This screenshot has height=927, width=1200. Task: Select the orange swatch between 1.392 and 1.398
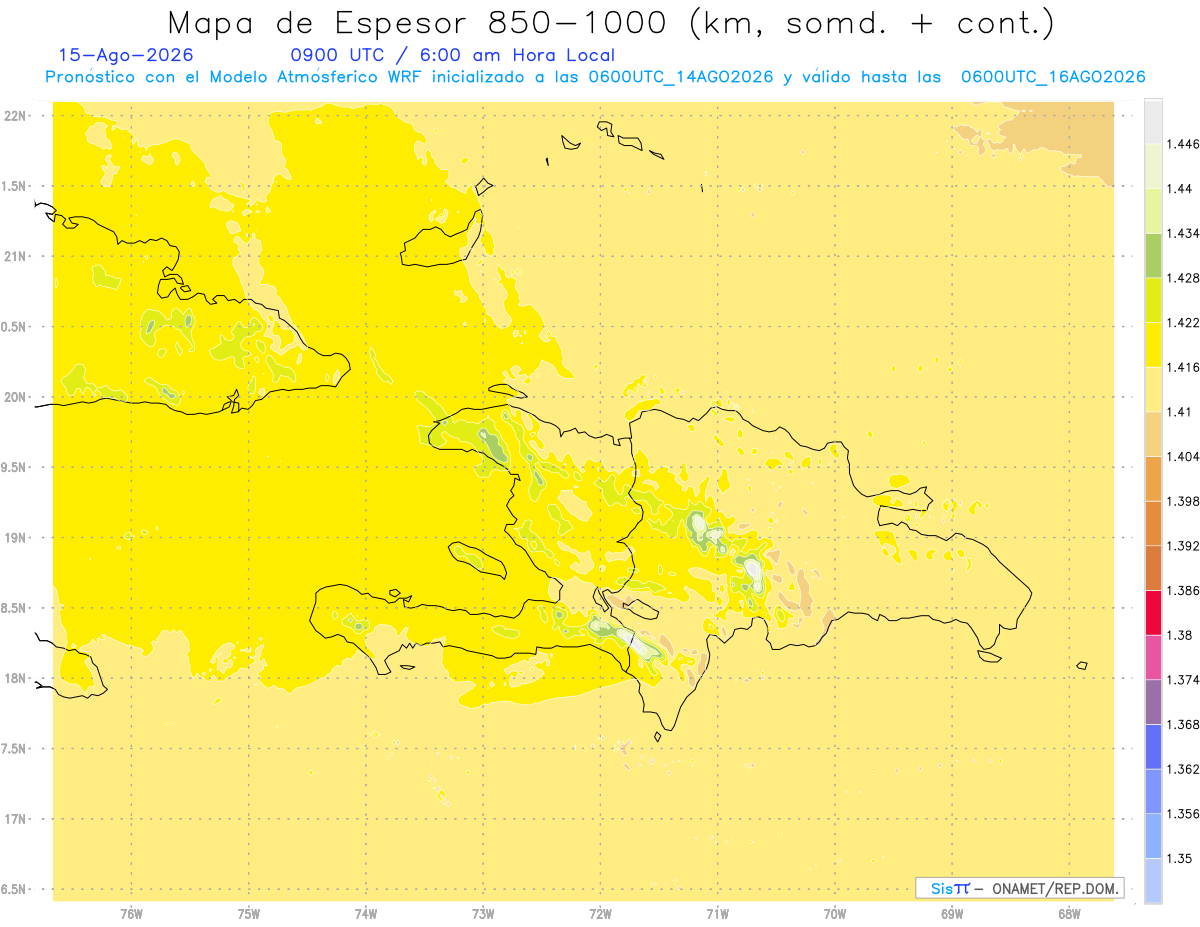[x=1152, y=523]
